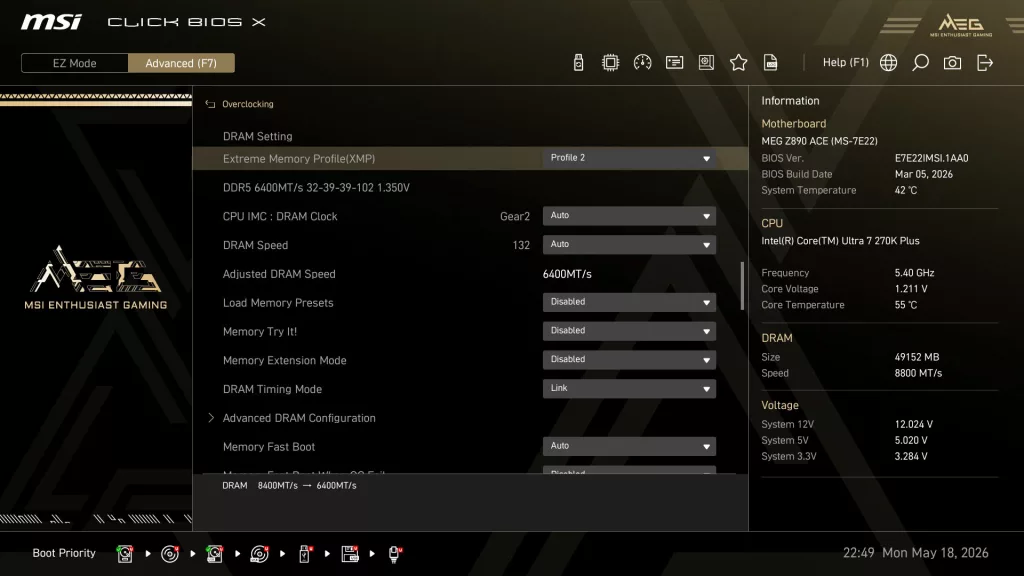
Task: Open the Memory Fast Boot dropdown
Action: (x=629, y=446)
